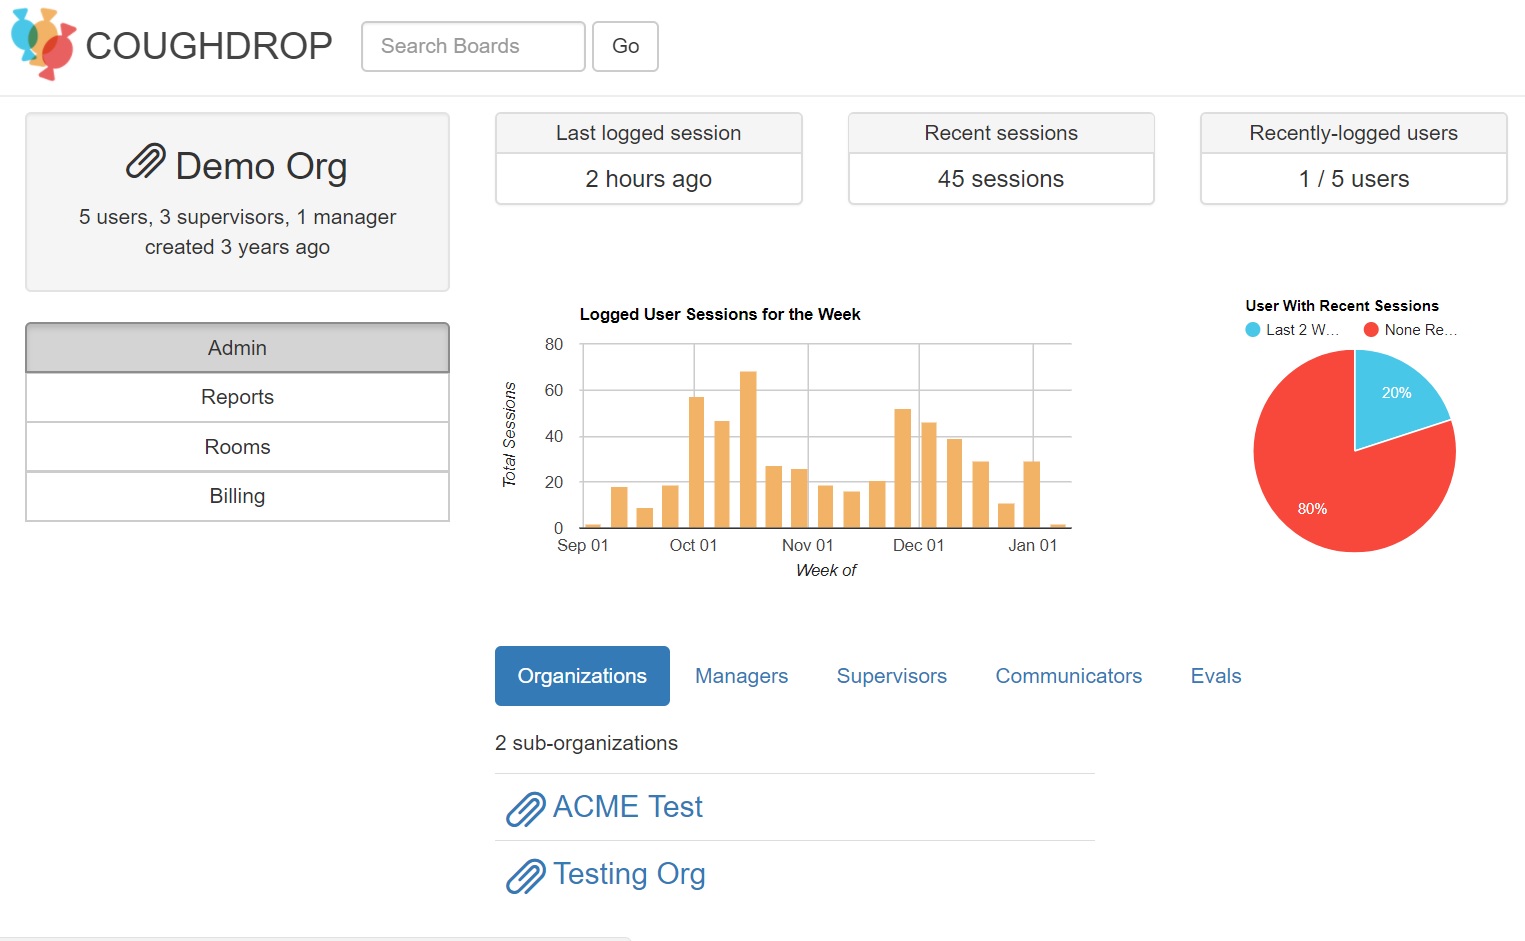Click the paperclip icon next to ACME Test

(x=525, y=809)
